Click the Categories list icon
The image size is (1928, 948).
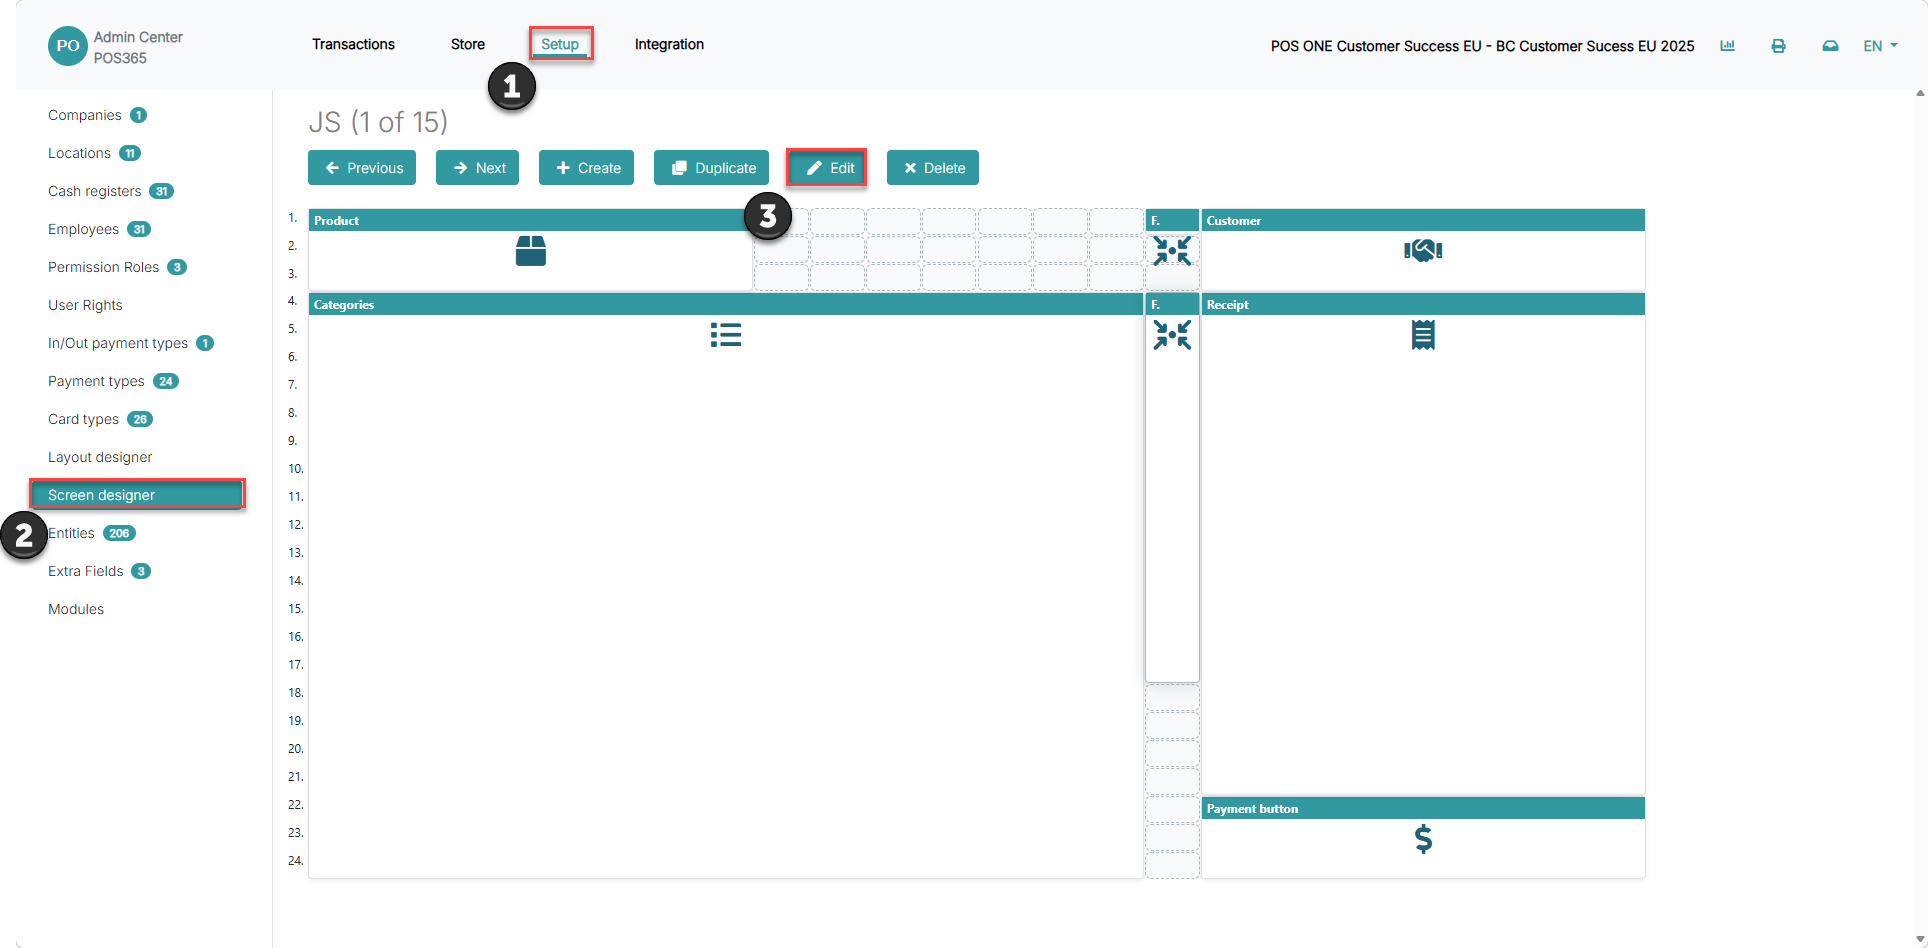tap(726, 335)
